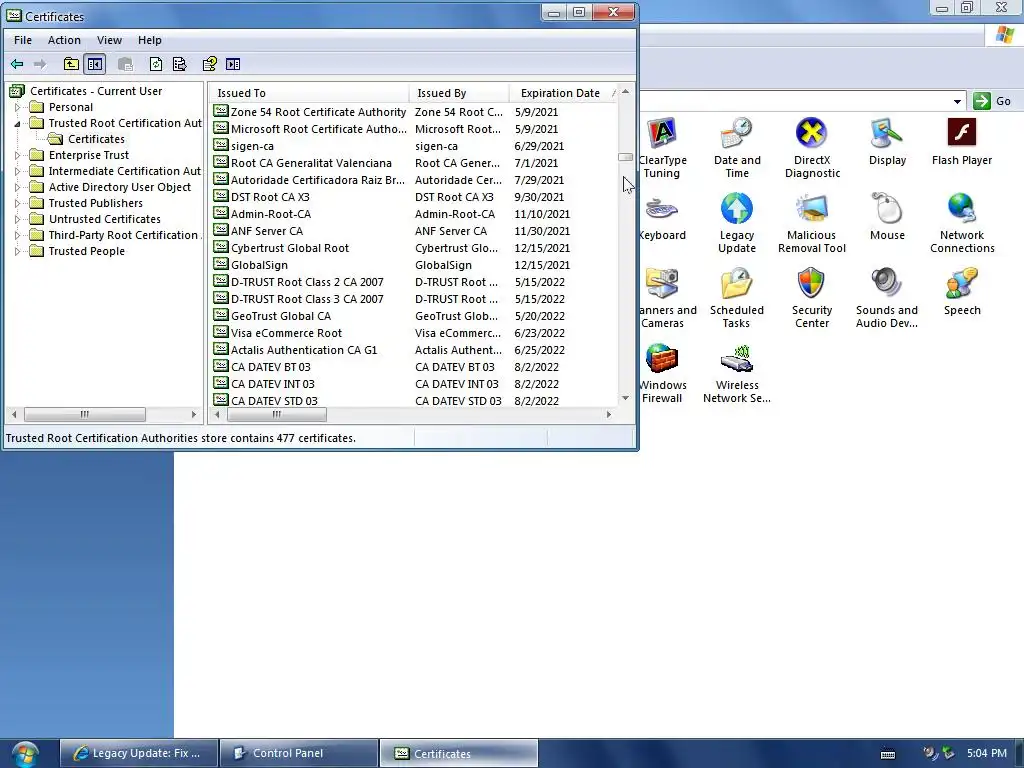Click the Back arrow in Certificates toolbar
Viewport: 1024px width, 768px height.
[x=17, y=64]
